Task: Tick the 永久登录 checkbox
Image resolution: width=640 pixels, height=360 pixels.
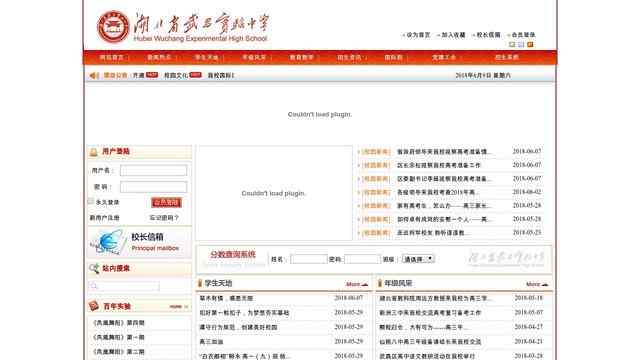Action: coord(91,201)
